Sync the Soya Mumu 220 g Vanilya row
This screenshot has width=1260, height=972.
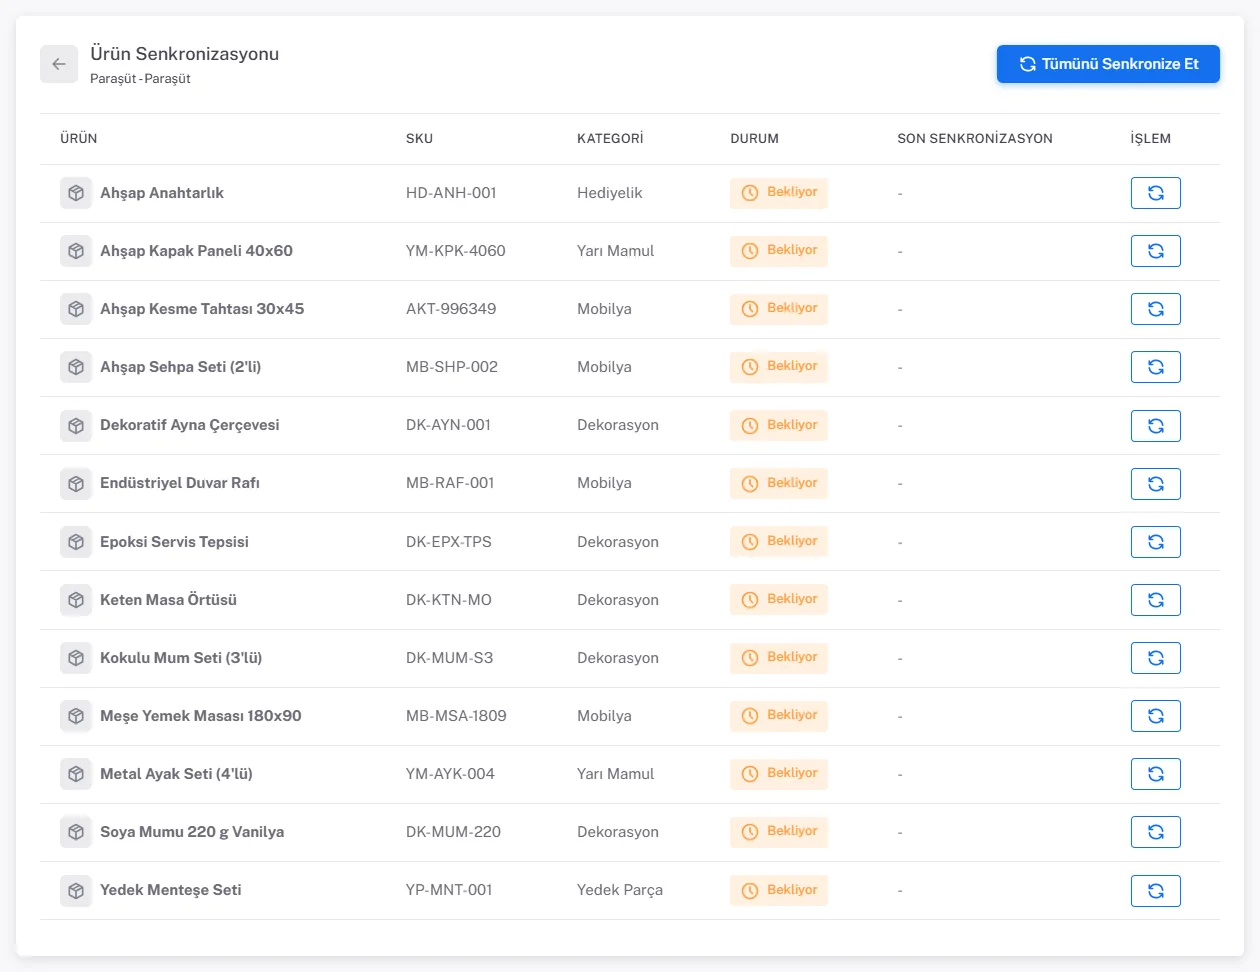click(1155, 832)
